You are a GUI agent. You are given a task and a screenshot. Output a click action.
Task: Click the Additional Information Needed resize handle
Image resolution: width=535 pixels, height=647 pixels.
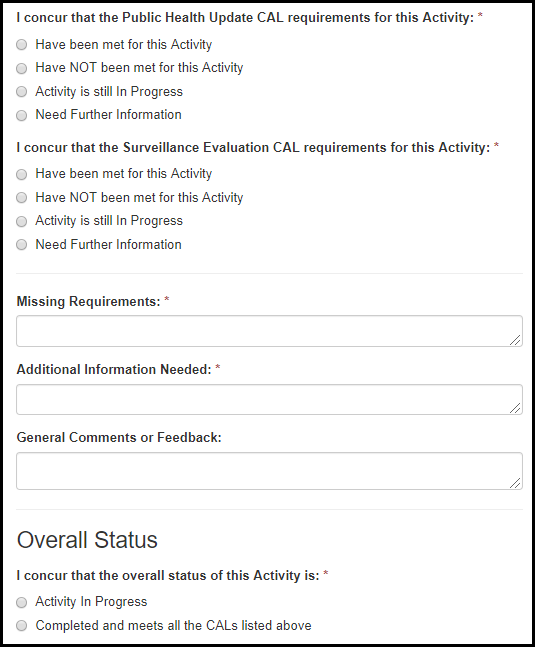pos(515,408)
